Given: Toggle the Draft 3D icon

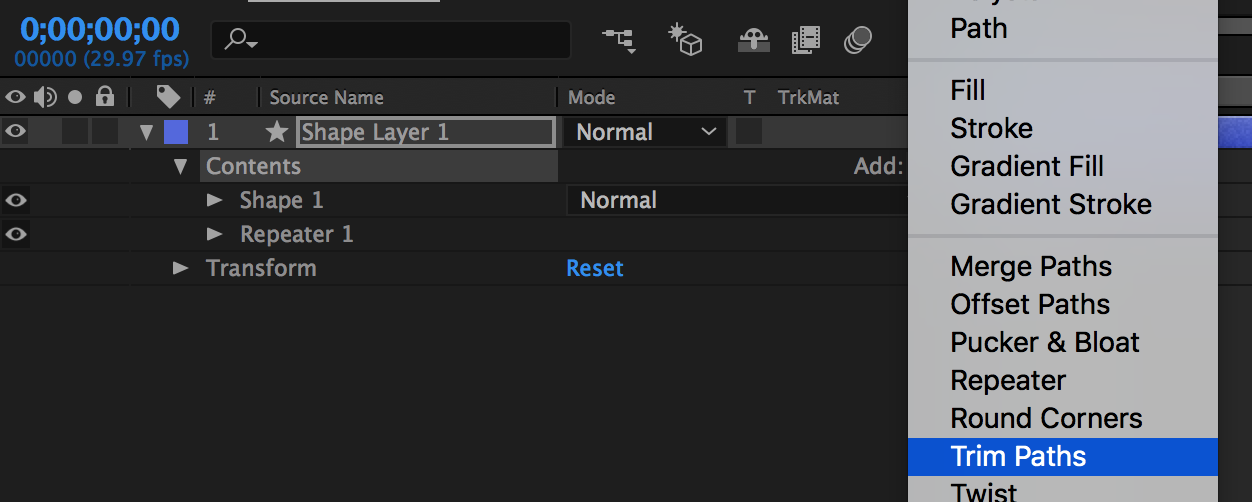Looking at the screenshot, I should coord(686,39).
